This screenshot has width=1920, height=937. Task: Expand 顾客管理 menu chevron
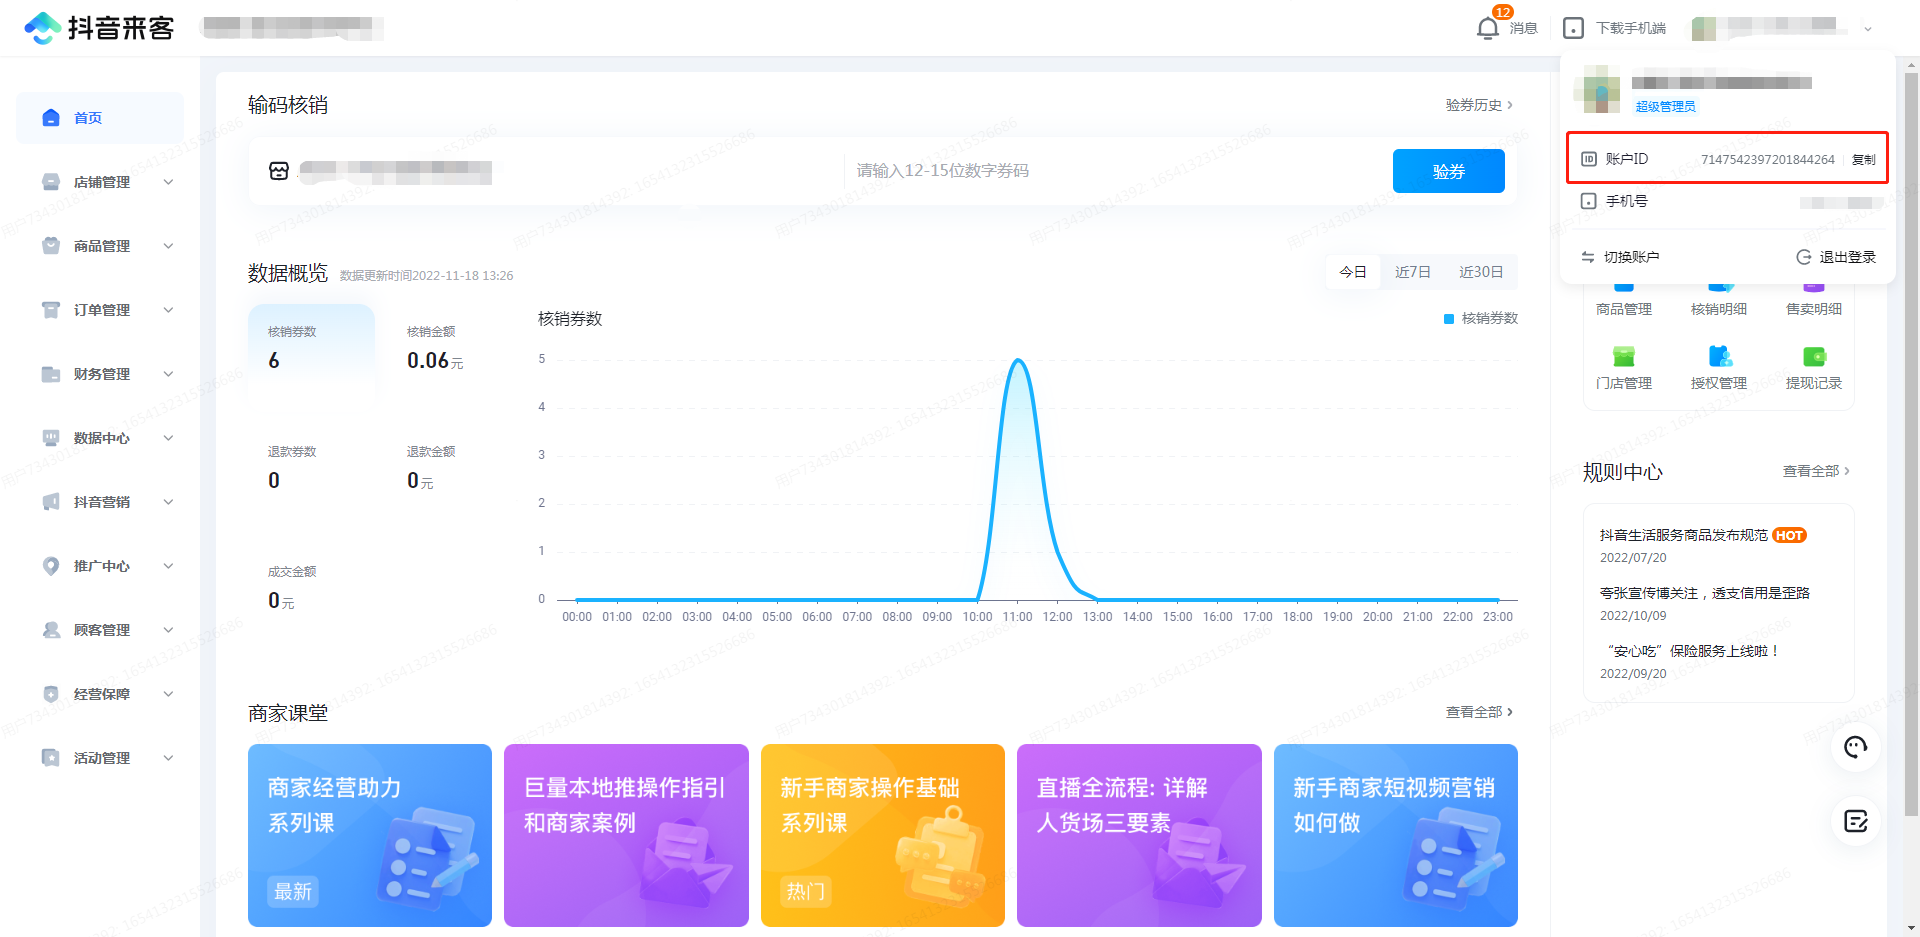coord(168,630)
